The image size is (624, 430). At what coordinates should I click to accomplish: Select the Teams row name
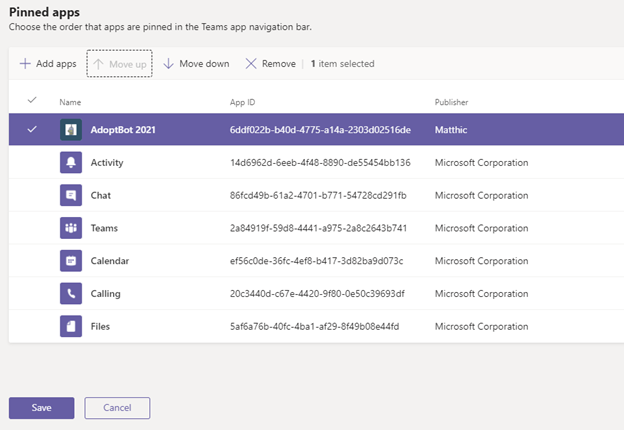click(x=104, y=228)
